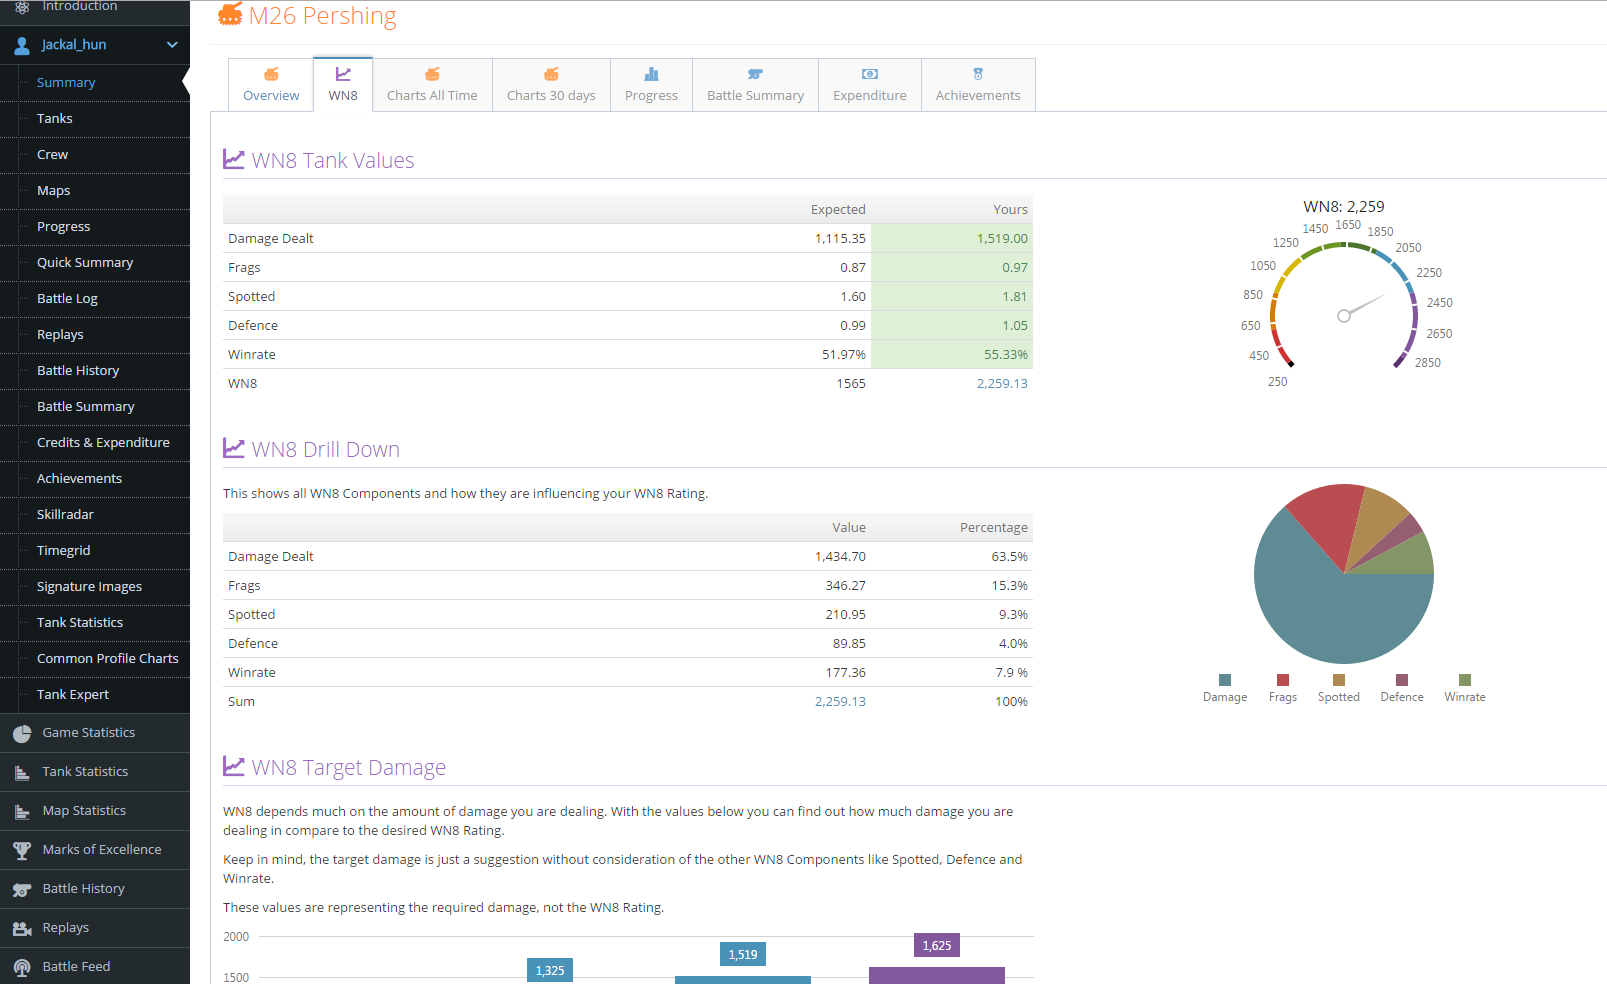Click the WN8 Drill Down heading icon
The height and width of the screenshot is (984, 1607).
pos(234,448)
